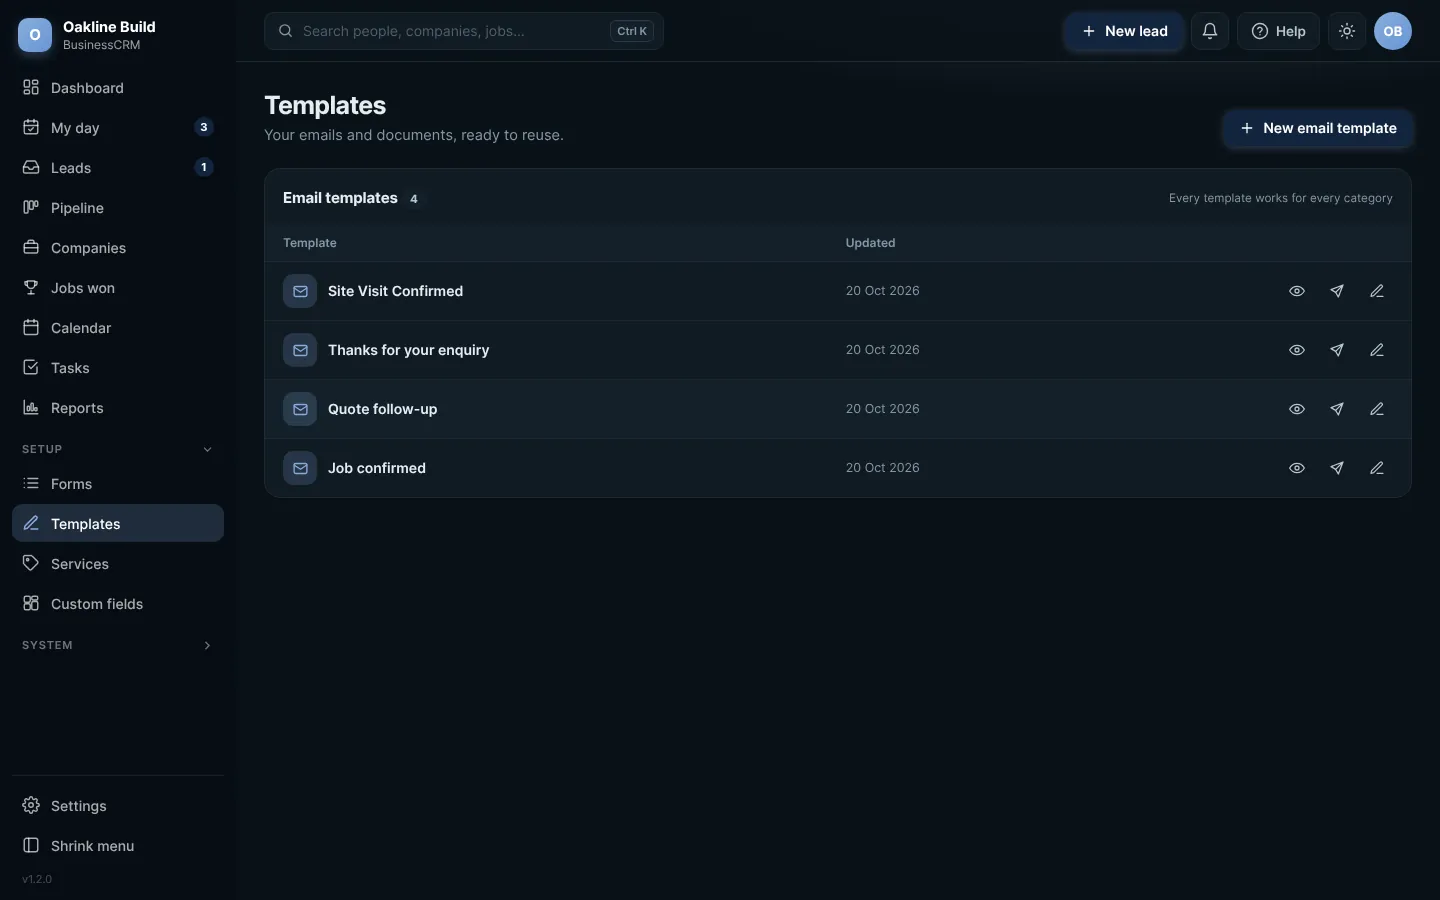The image size is (1440, 900).
Task: Open the Pipeline view
Action: click(x=118, y=208)
